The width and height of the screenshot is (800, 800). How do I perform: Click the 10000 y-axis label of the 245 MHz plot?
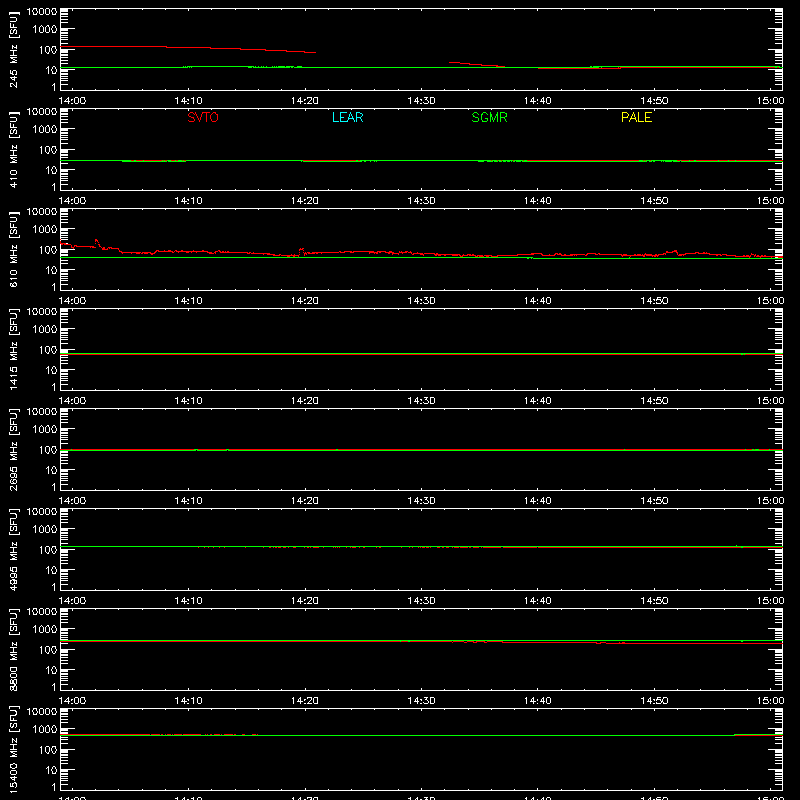(x=42, y=11)
